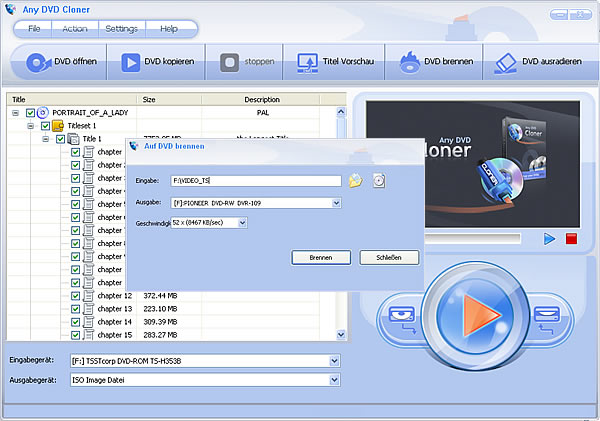The height and width of the screenshot is (421, 600).
Task: Click the chapter 14 scroll icon
Action: coord(88,322)
